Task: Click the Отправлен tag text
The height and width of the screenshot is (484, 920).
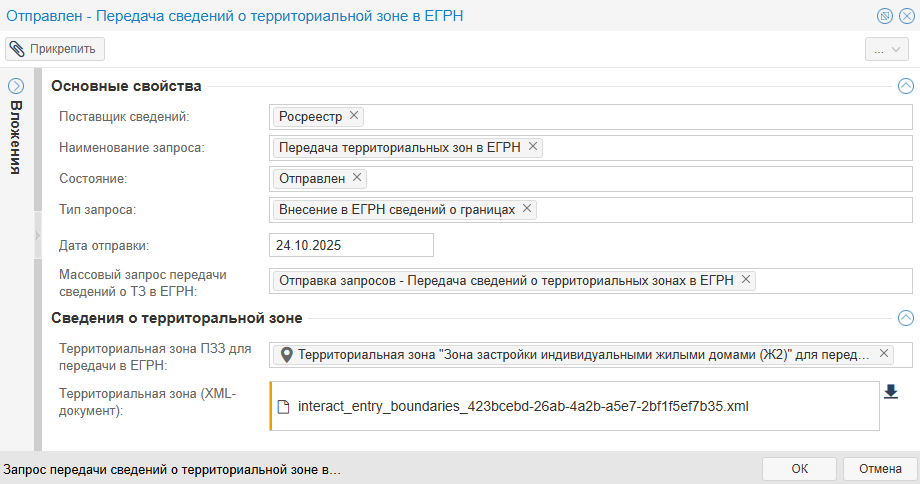Action: click(312, 179)
